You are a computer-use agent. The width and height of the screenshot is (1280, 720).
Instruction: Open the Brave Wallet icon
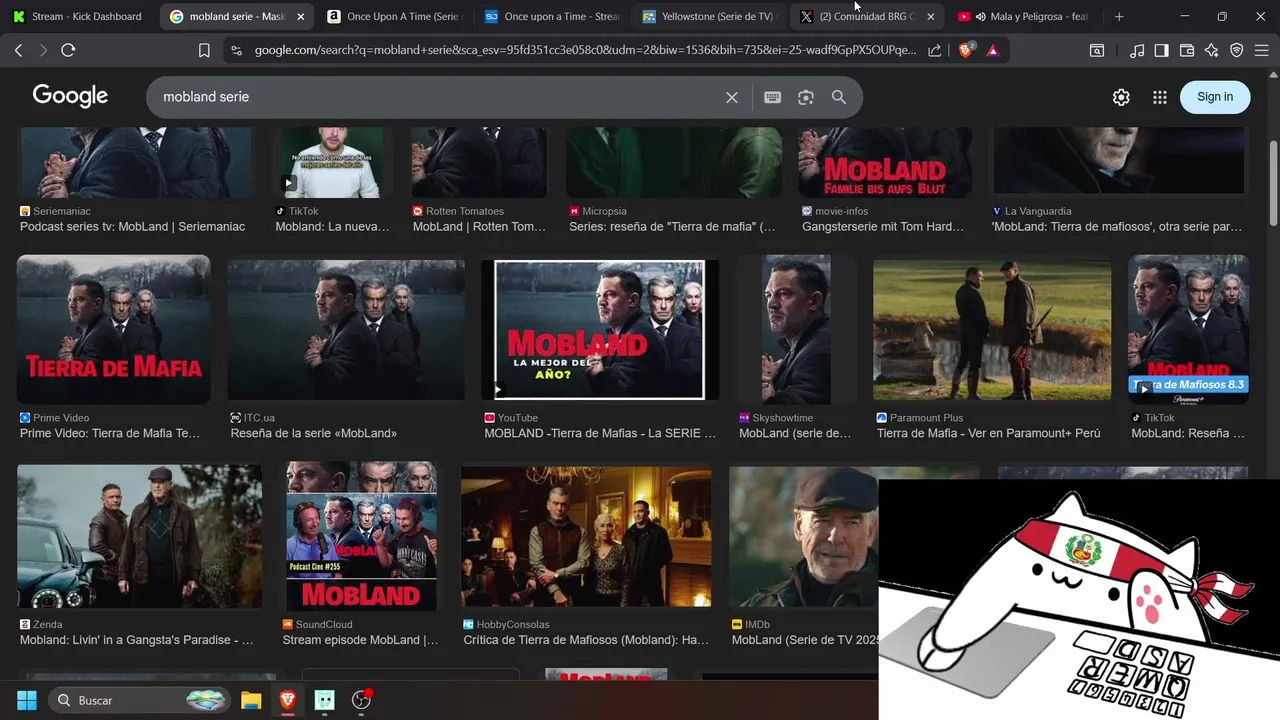[x=1187, y=50]
